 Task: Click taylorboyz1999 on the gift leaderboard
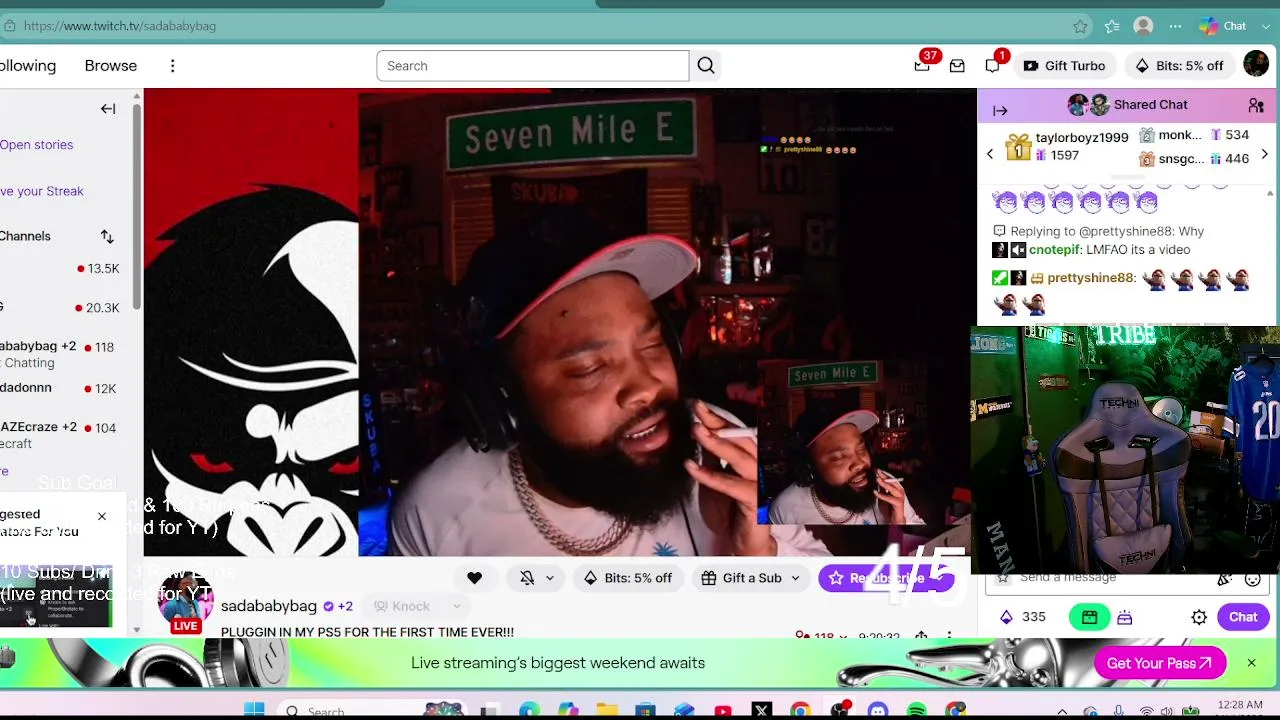tap(1082, 138)
